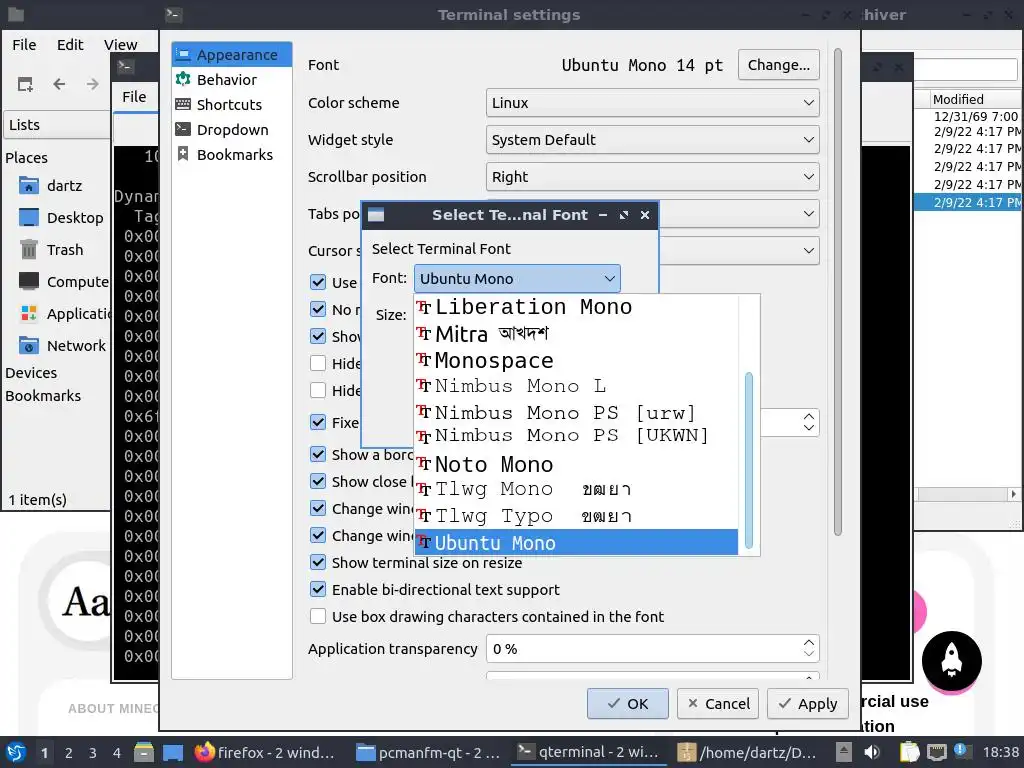Open the Lubuntu start menu

point(16,752)
